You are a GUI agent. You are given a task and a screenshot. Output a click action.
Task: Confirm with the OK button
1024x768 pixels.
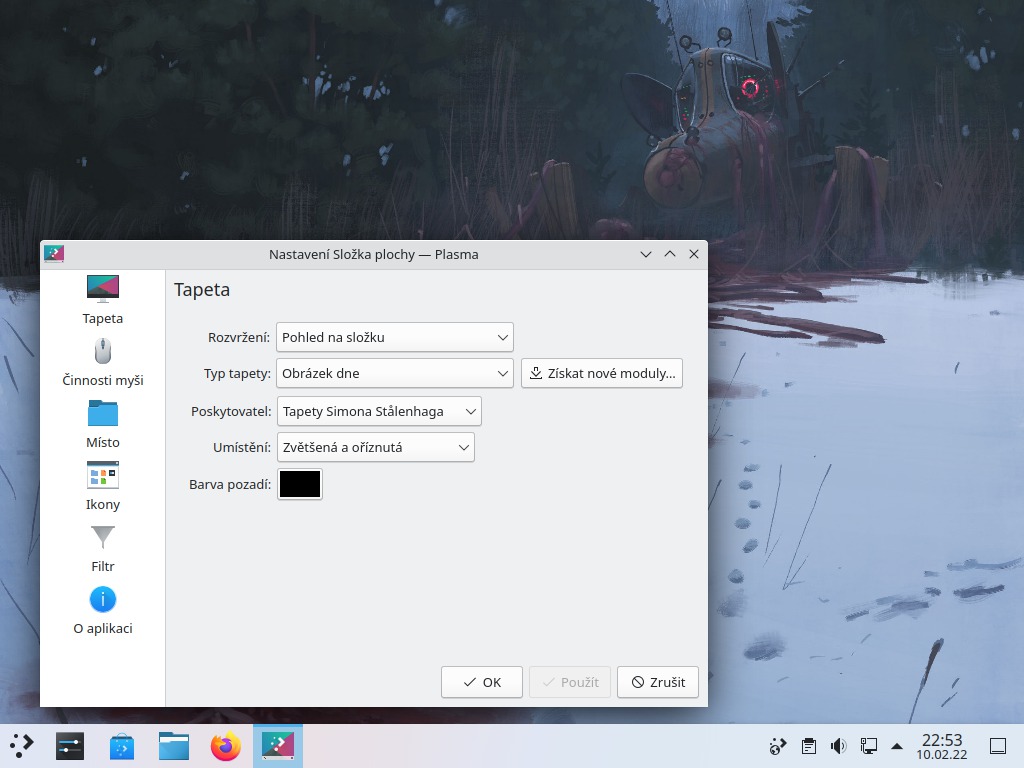click(x=481, y=682)
